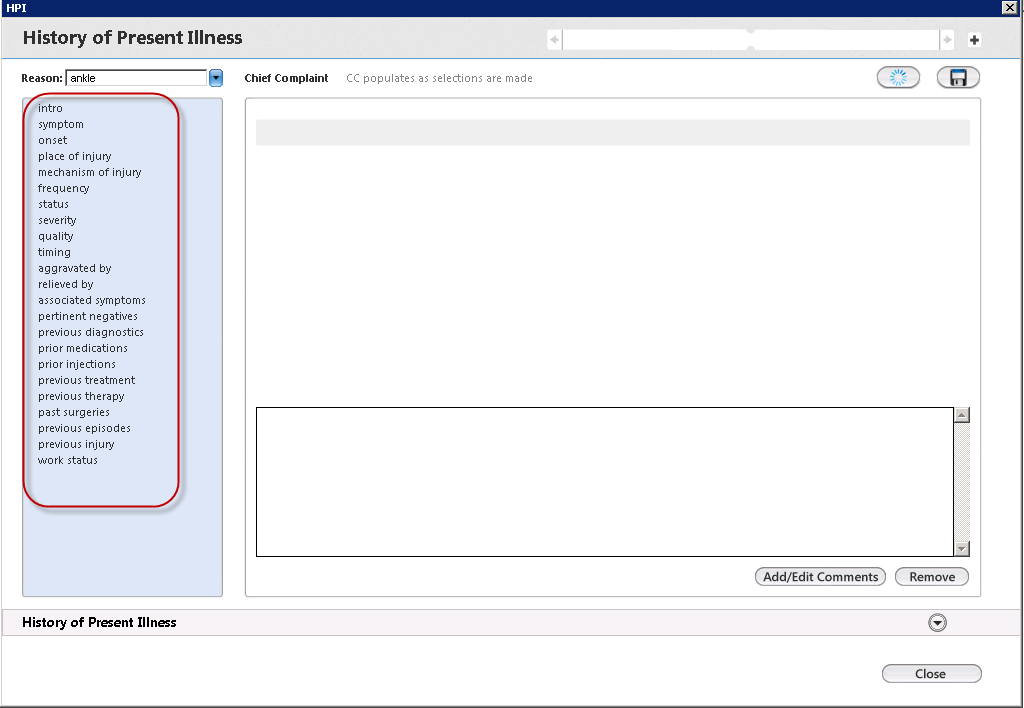Click inside the Reason text field

tap(136, 78)
